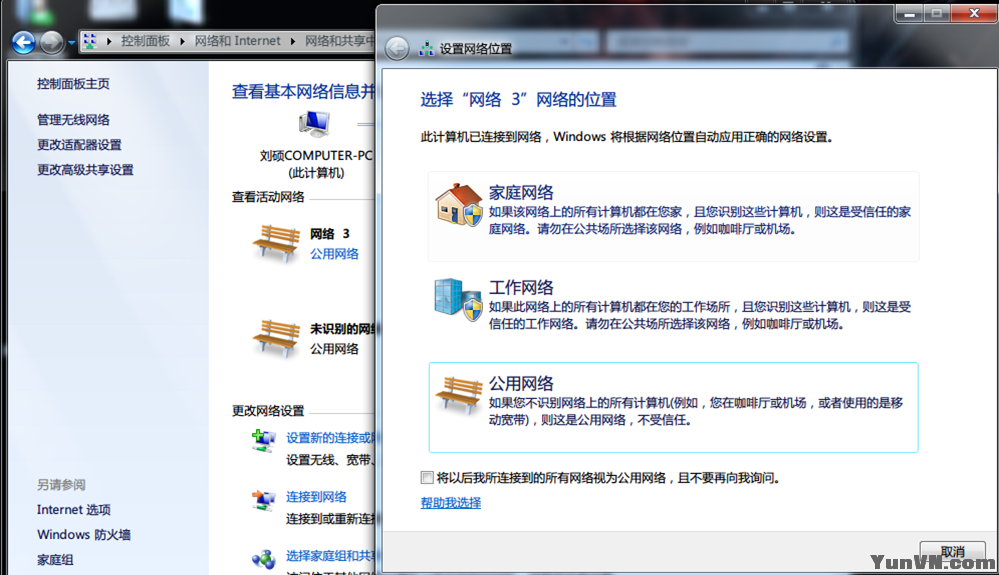
Task: Click the 取消 button in dialog
Action: 952,552
